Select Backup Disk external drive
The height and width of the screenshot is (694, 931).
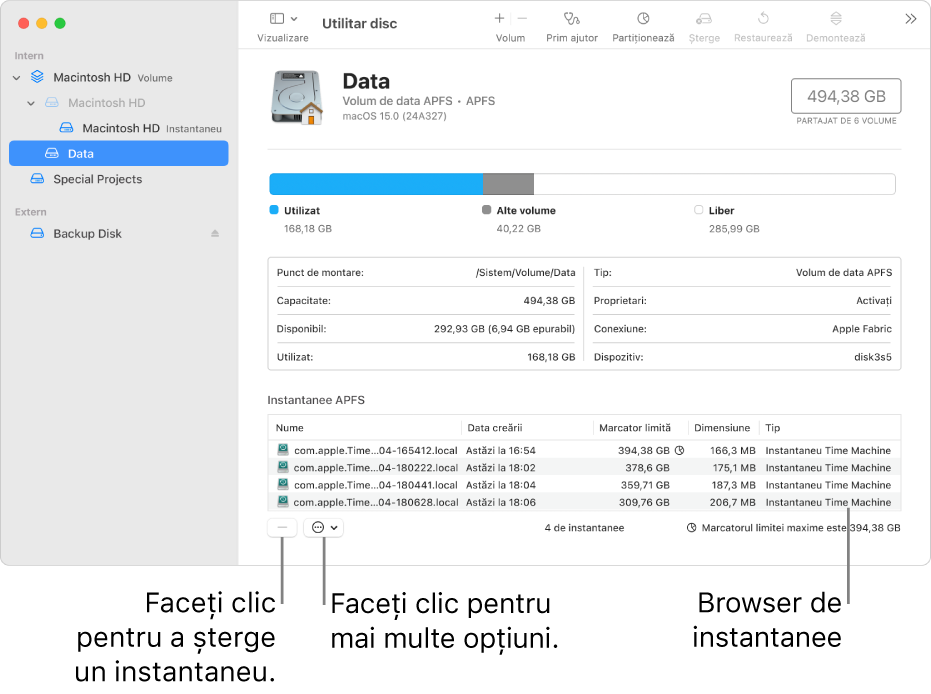pos(87,233)
